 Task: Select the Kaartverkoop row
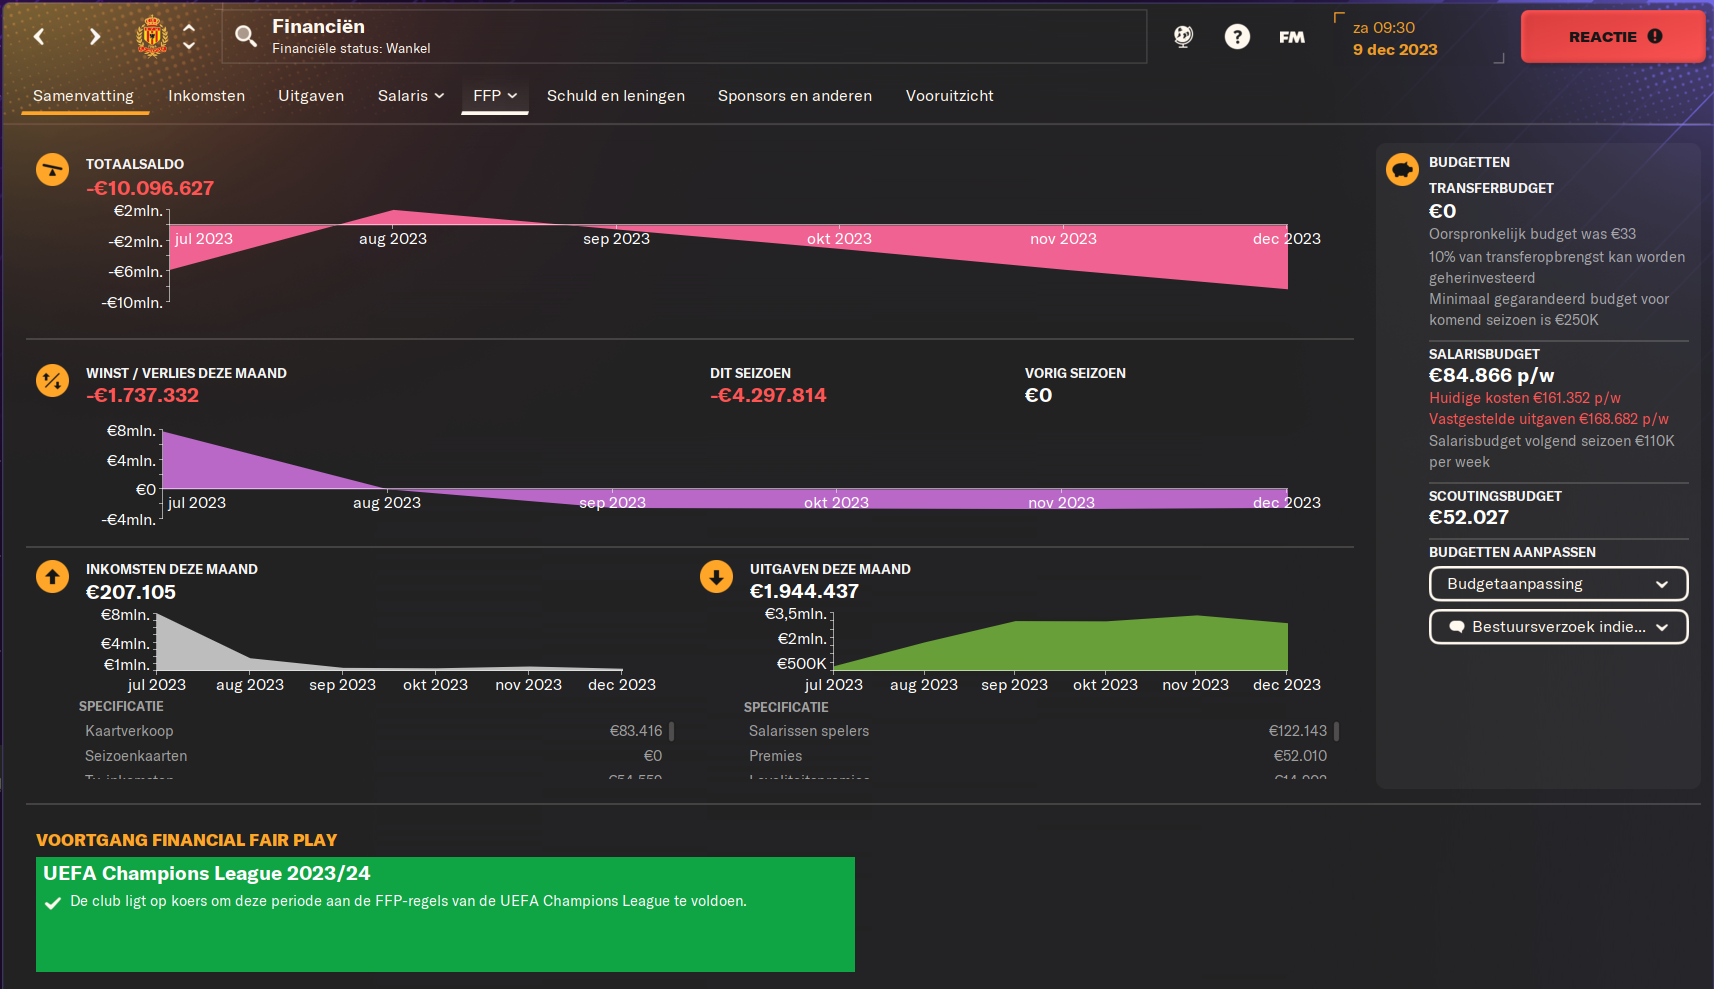[x=373, y=731]
